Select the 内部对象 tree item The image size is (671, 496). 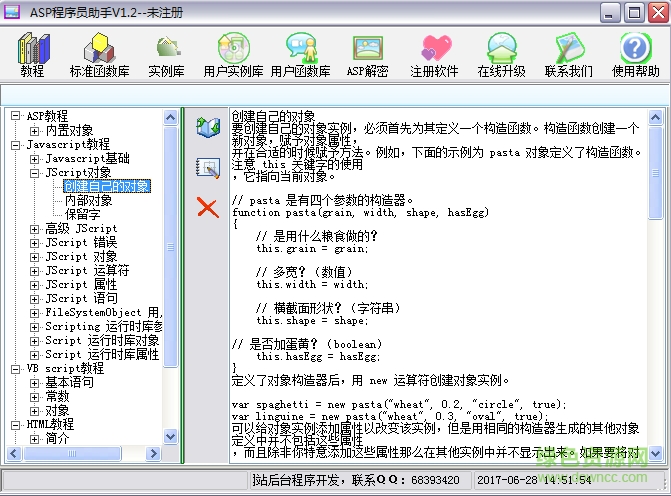(88, 200)
